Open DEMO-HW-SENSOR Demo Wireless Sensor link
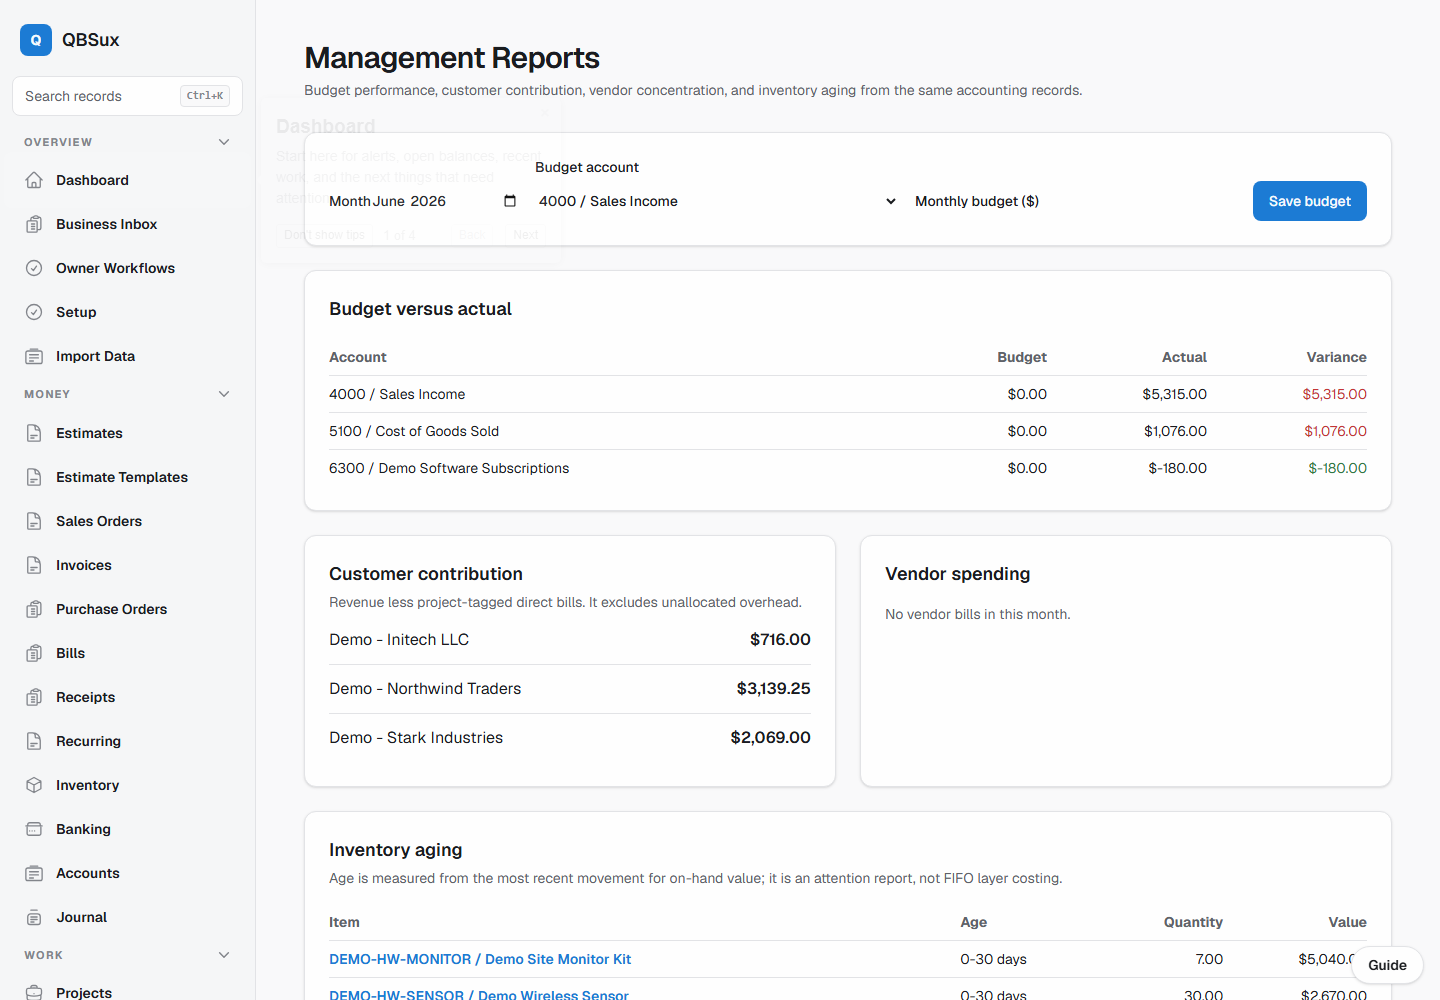 click(479, 995)
